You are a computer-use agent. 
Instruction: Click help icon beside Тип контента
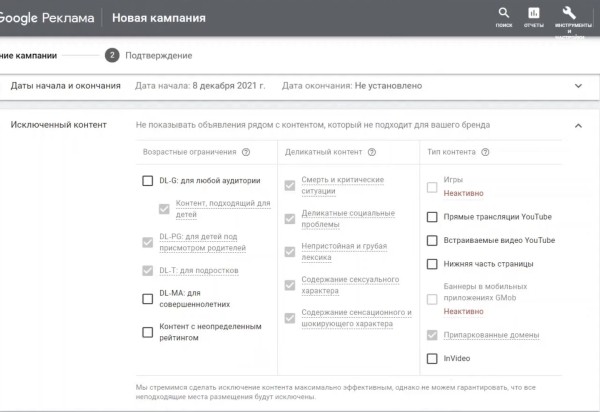486,152
